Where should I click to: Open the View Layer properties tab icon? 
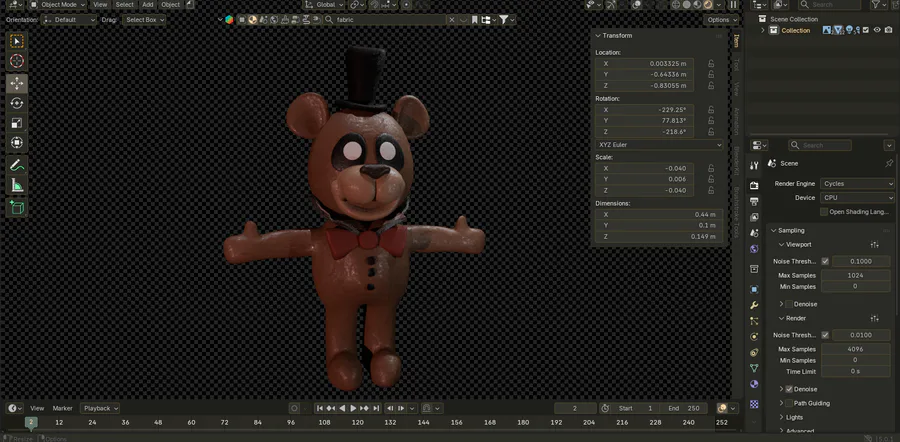tap(754, 217)
